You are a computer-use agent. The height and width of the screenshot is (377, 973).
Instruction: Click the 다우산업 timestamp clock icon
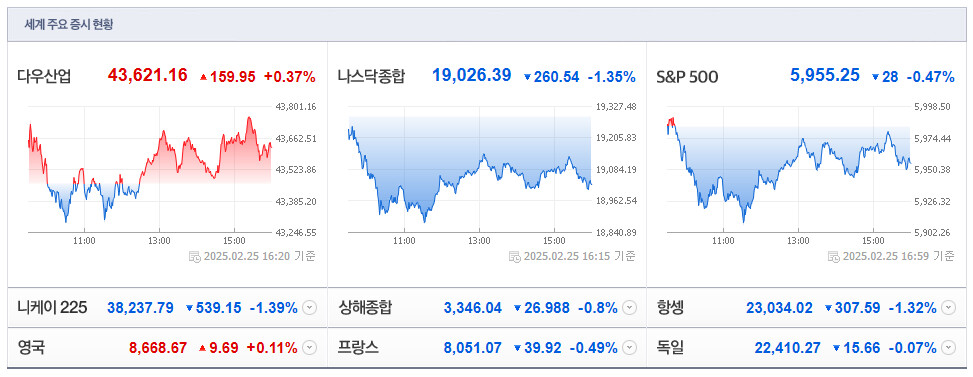coord(194,256)
